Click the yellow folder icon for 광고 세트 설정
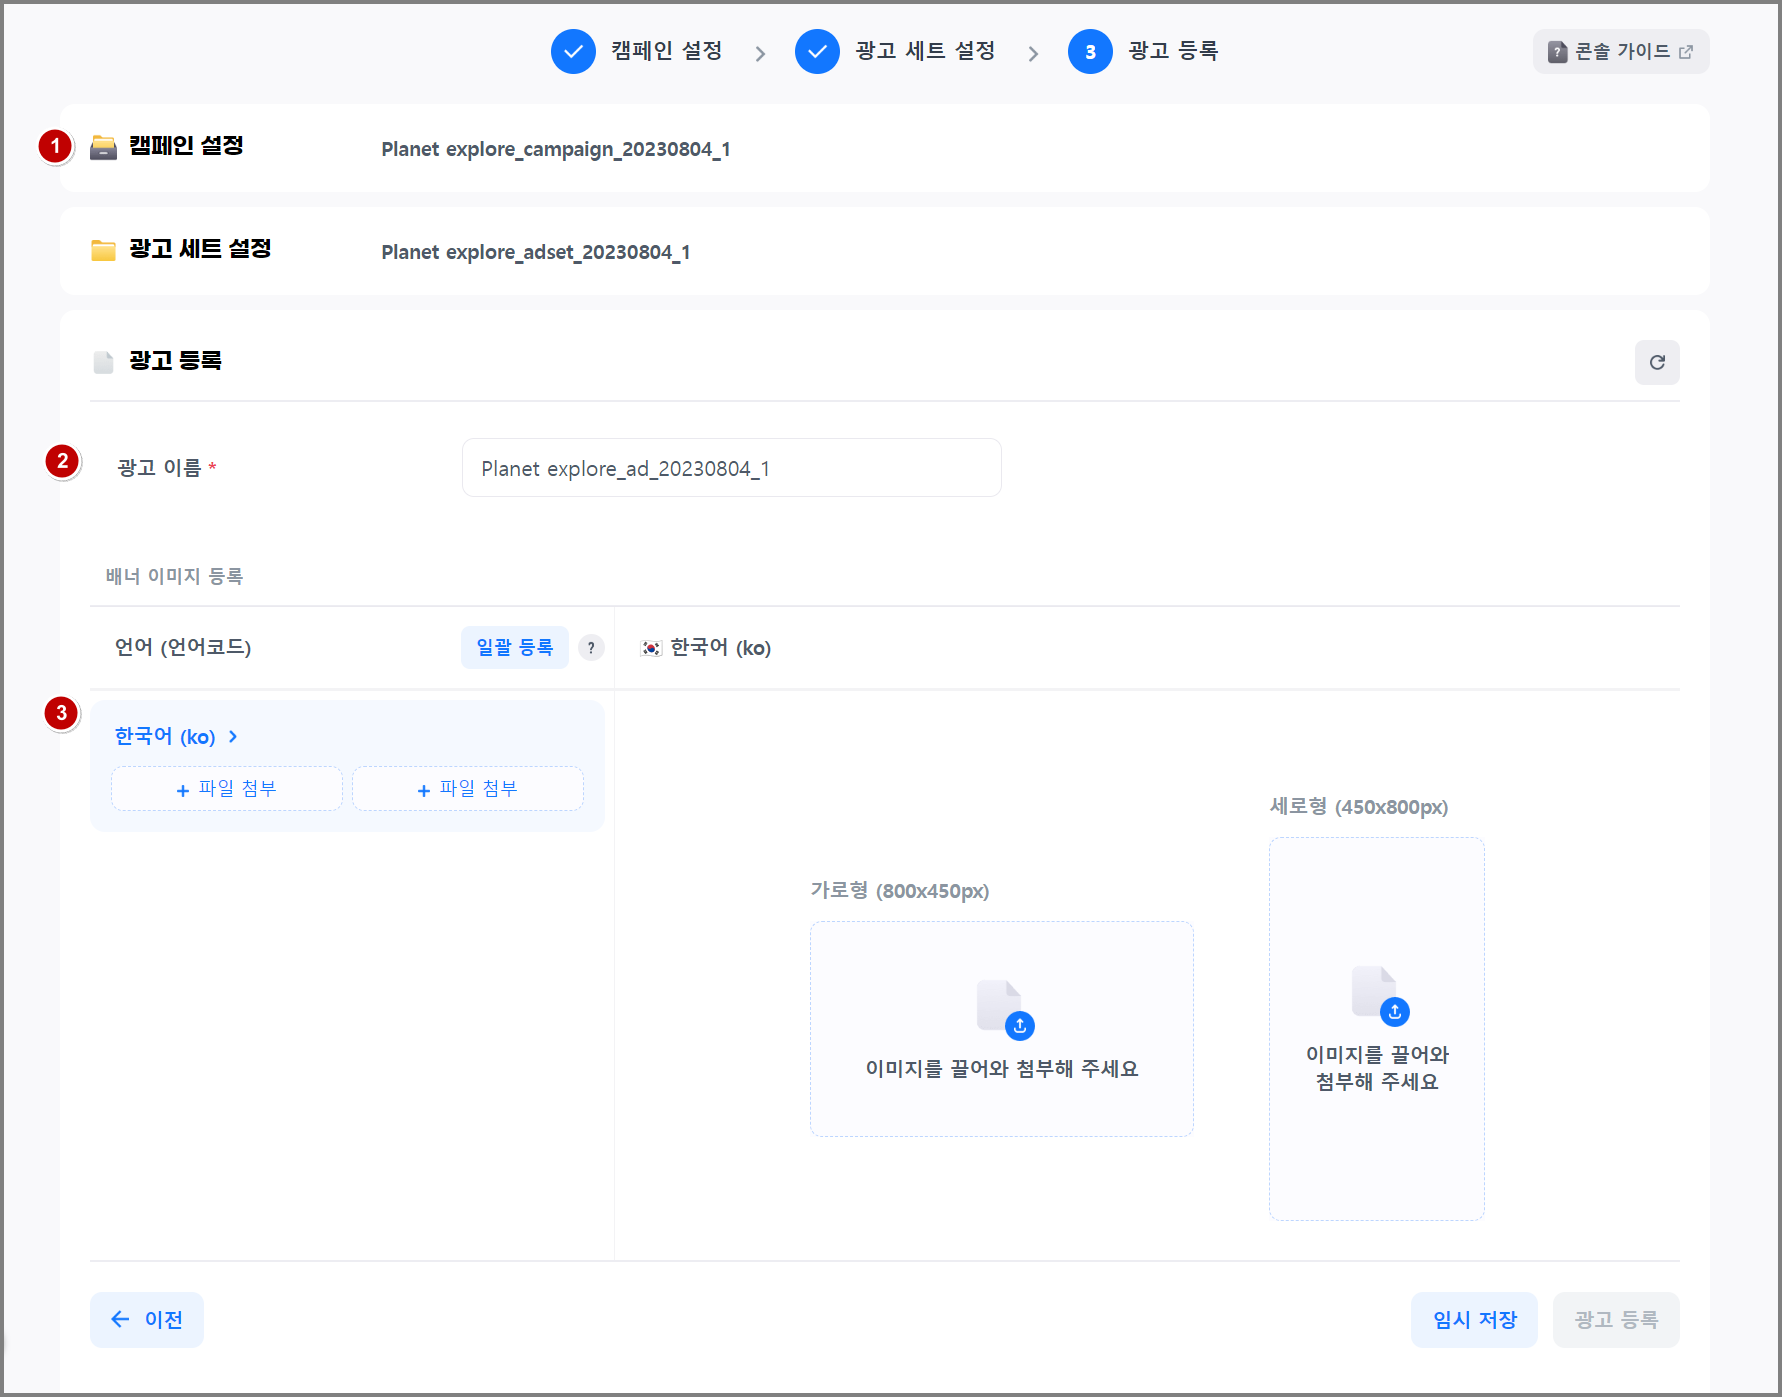 [x=103, y=250]
